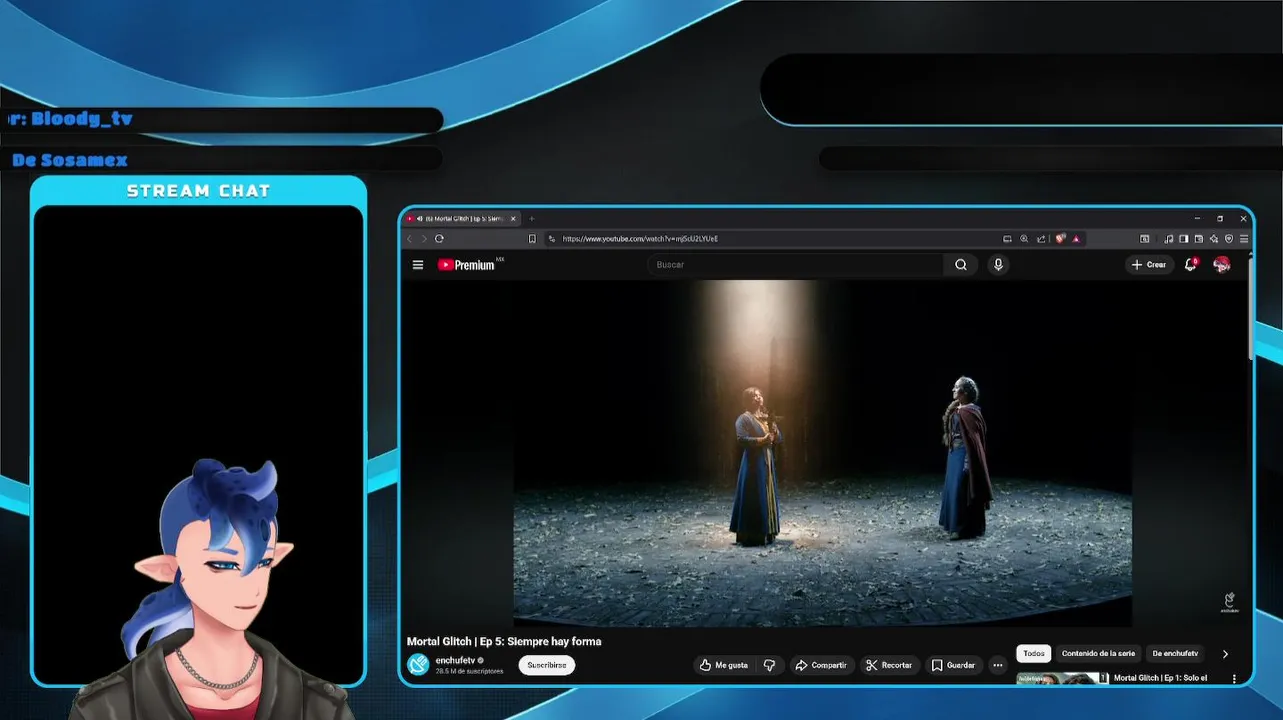Viewport: 1283px width, 720px height.
Task: Click the site settings icon beside URL
Action: [552, 239]
